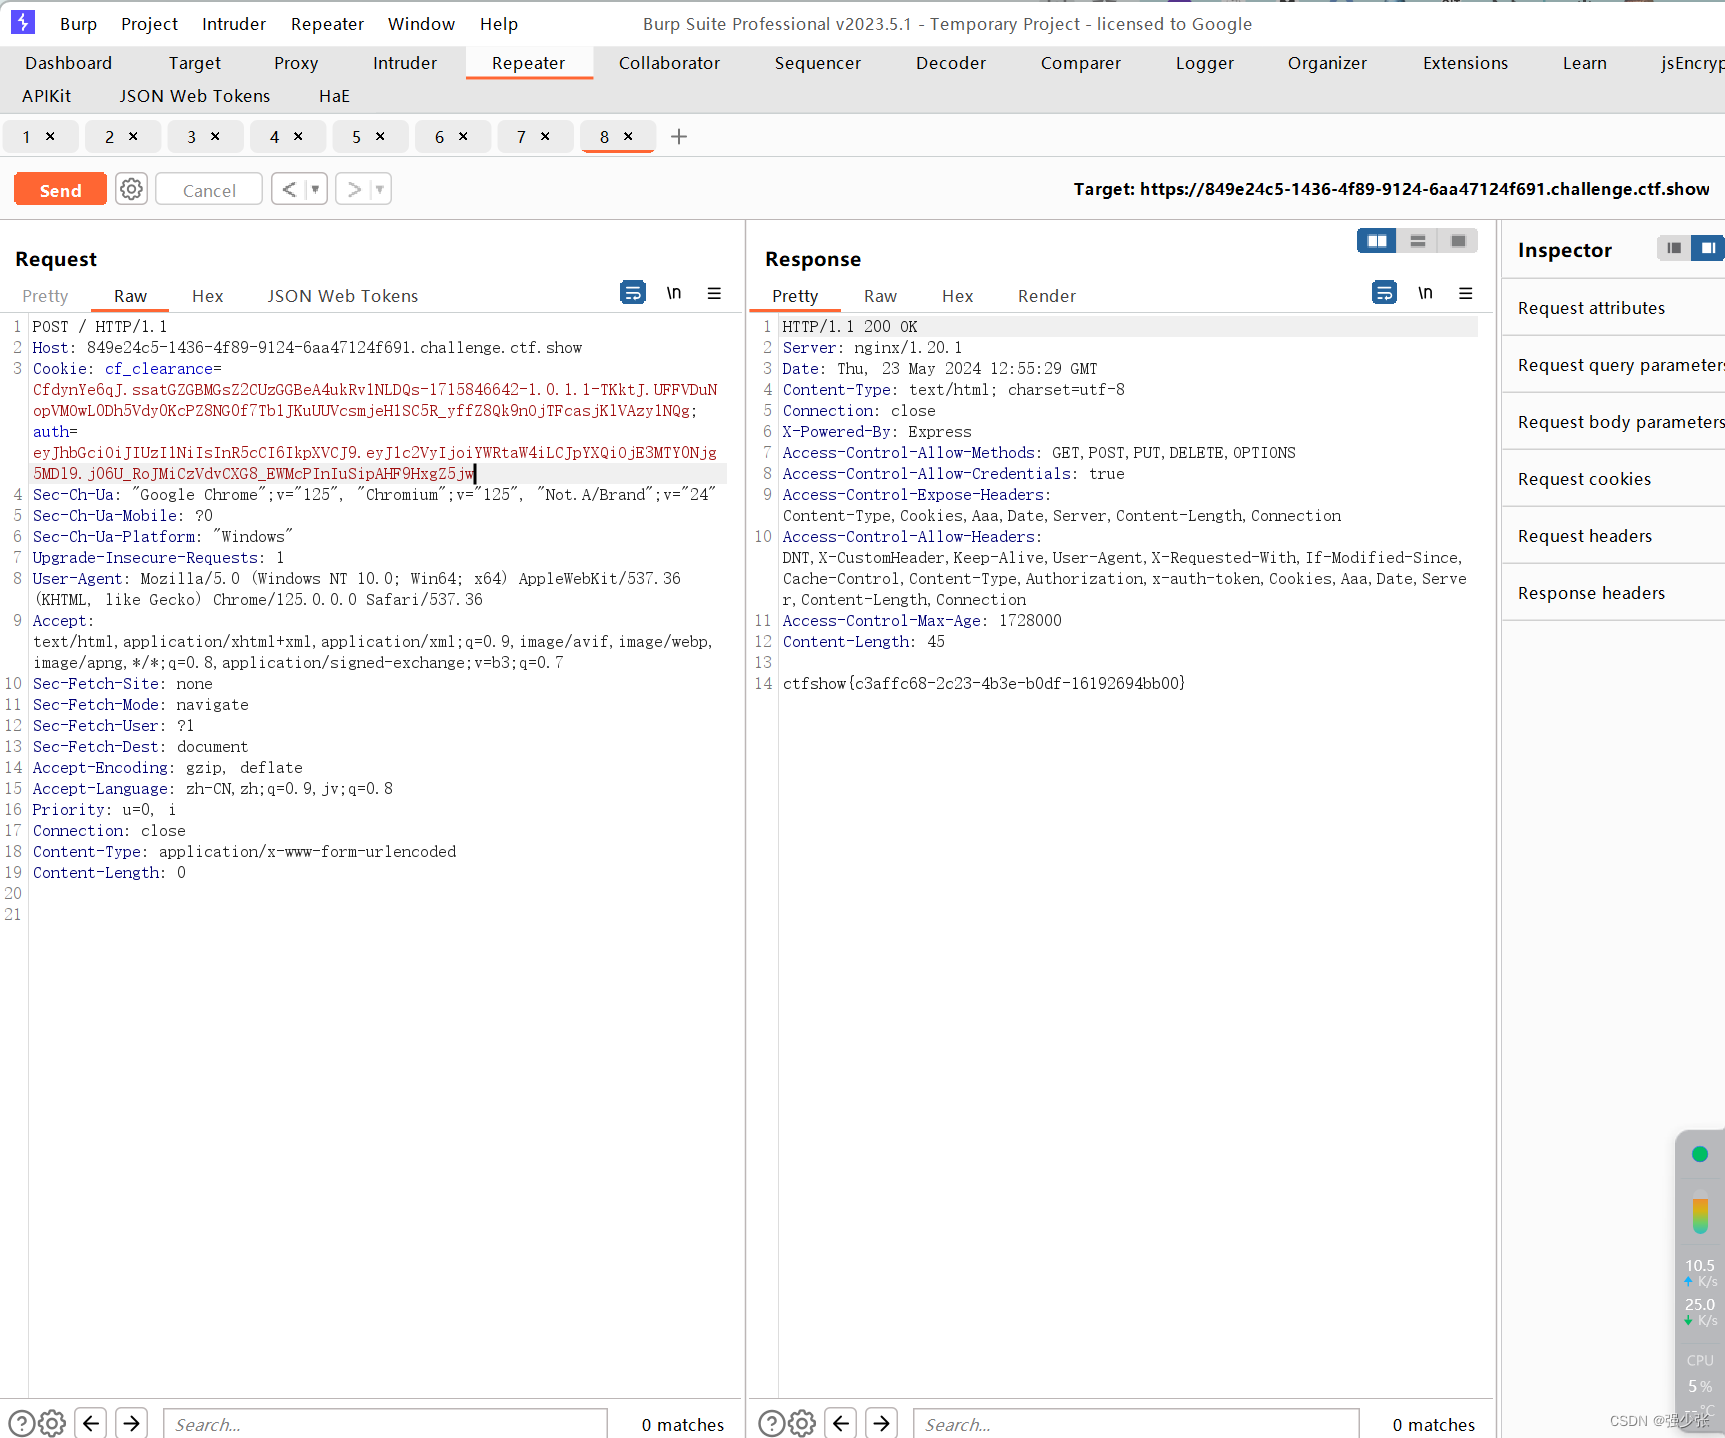Dock Inspector panel to the right
This screenshot has height=1438, width=1725.
[x=1708, y=248]
